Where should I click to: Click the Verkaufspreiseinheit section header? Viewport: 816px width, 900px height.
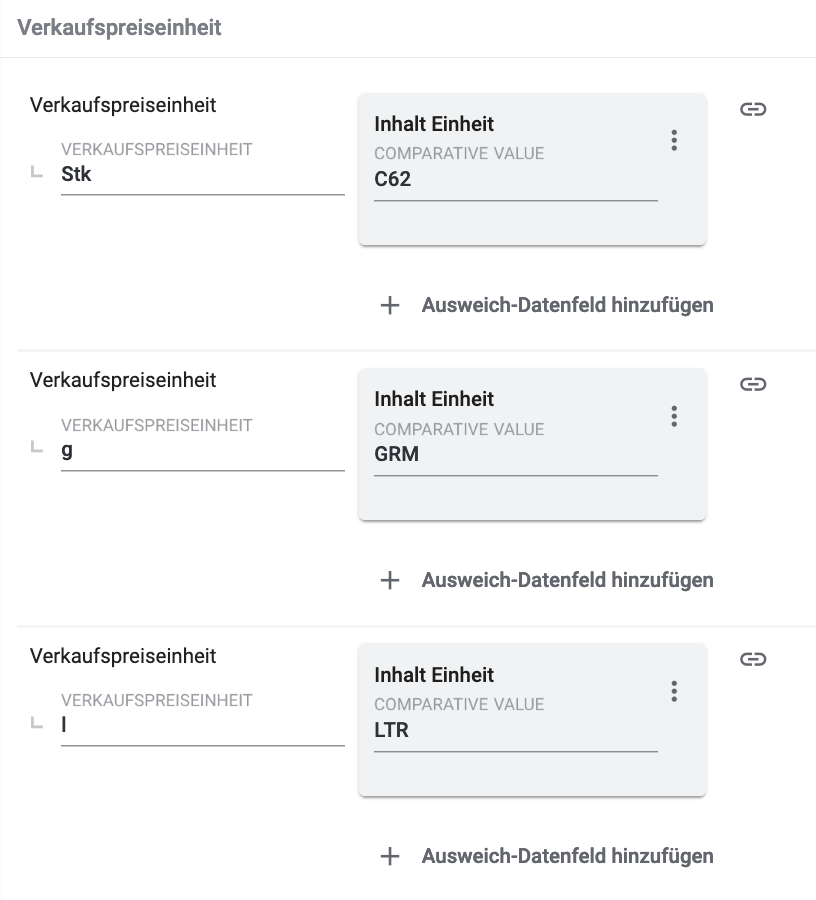[120, 27]
